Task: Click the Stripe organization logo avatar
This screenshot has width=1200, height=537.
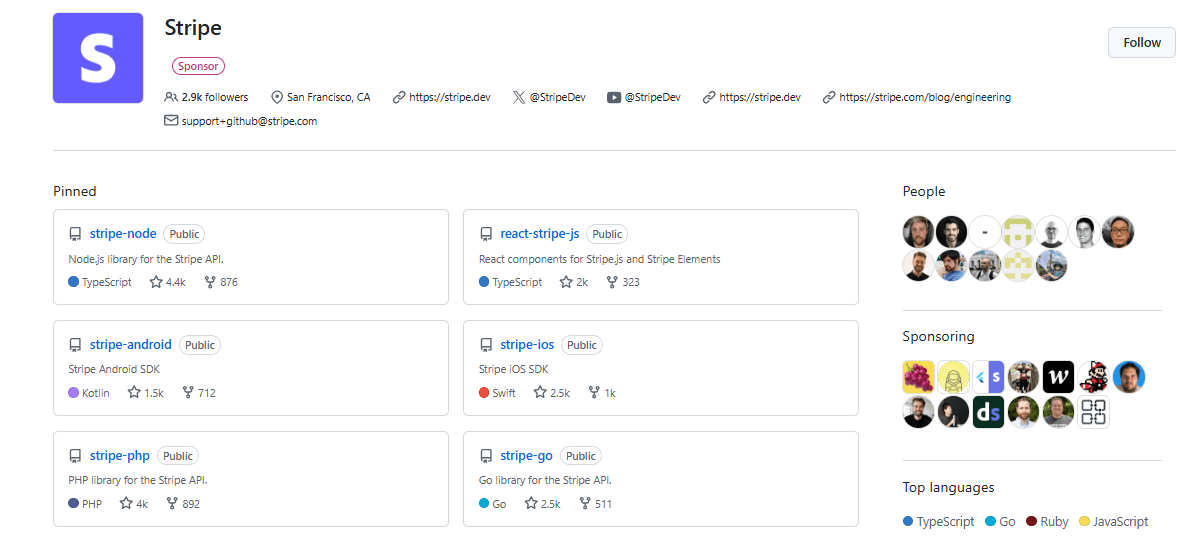Action: click(x=98, y=58)
